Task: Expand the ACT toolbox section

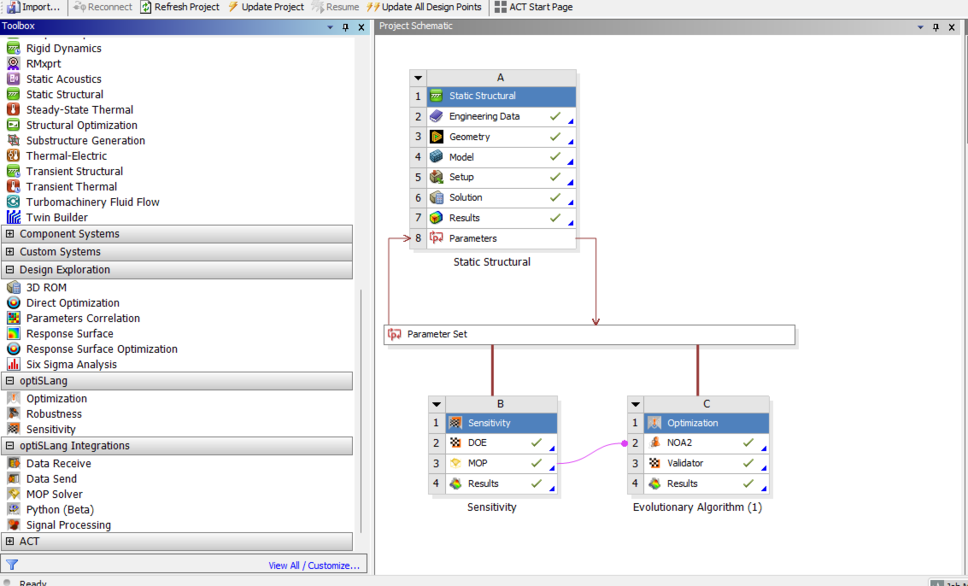Action: point(10,542)
